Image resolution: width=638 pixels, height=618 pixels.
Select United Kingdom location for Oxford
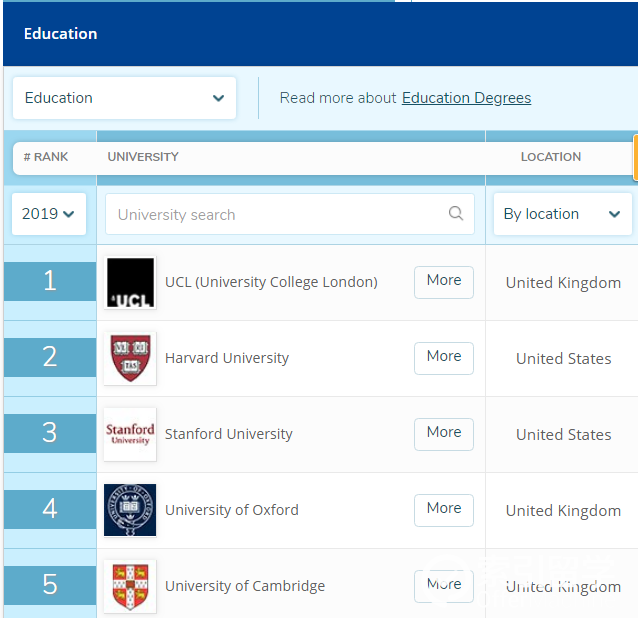[x=563, y=511]
